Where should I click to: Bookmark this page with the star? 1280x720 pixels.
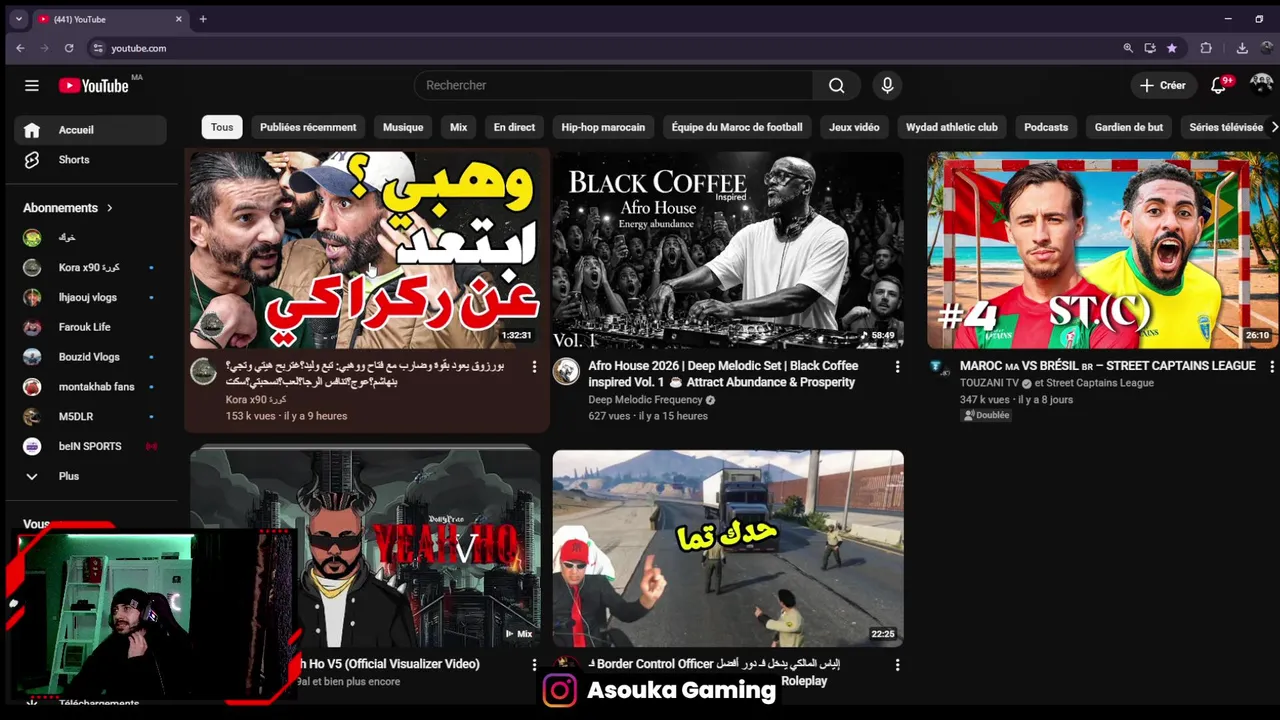1171,48
